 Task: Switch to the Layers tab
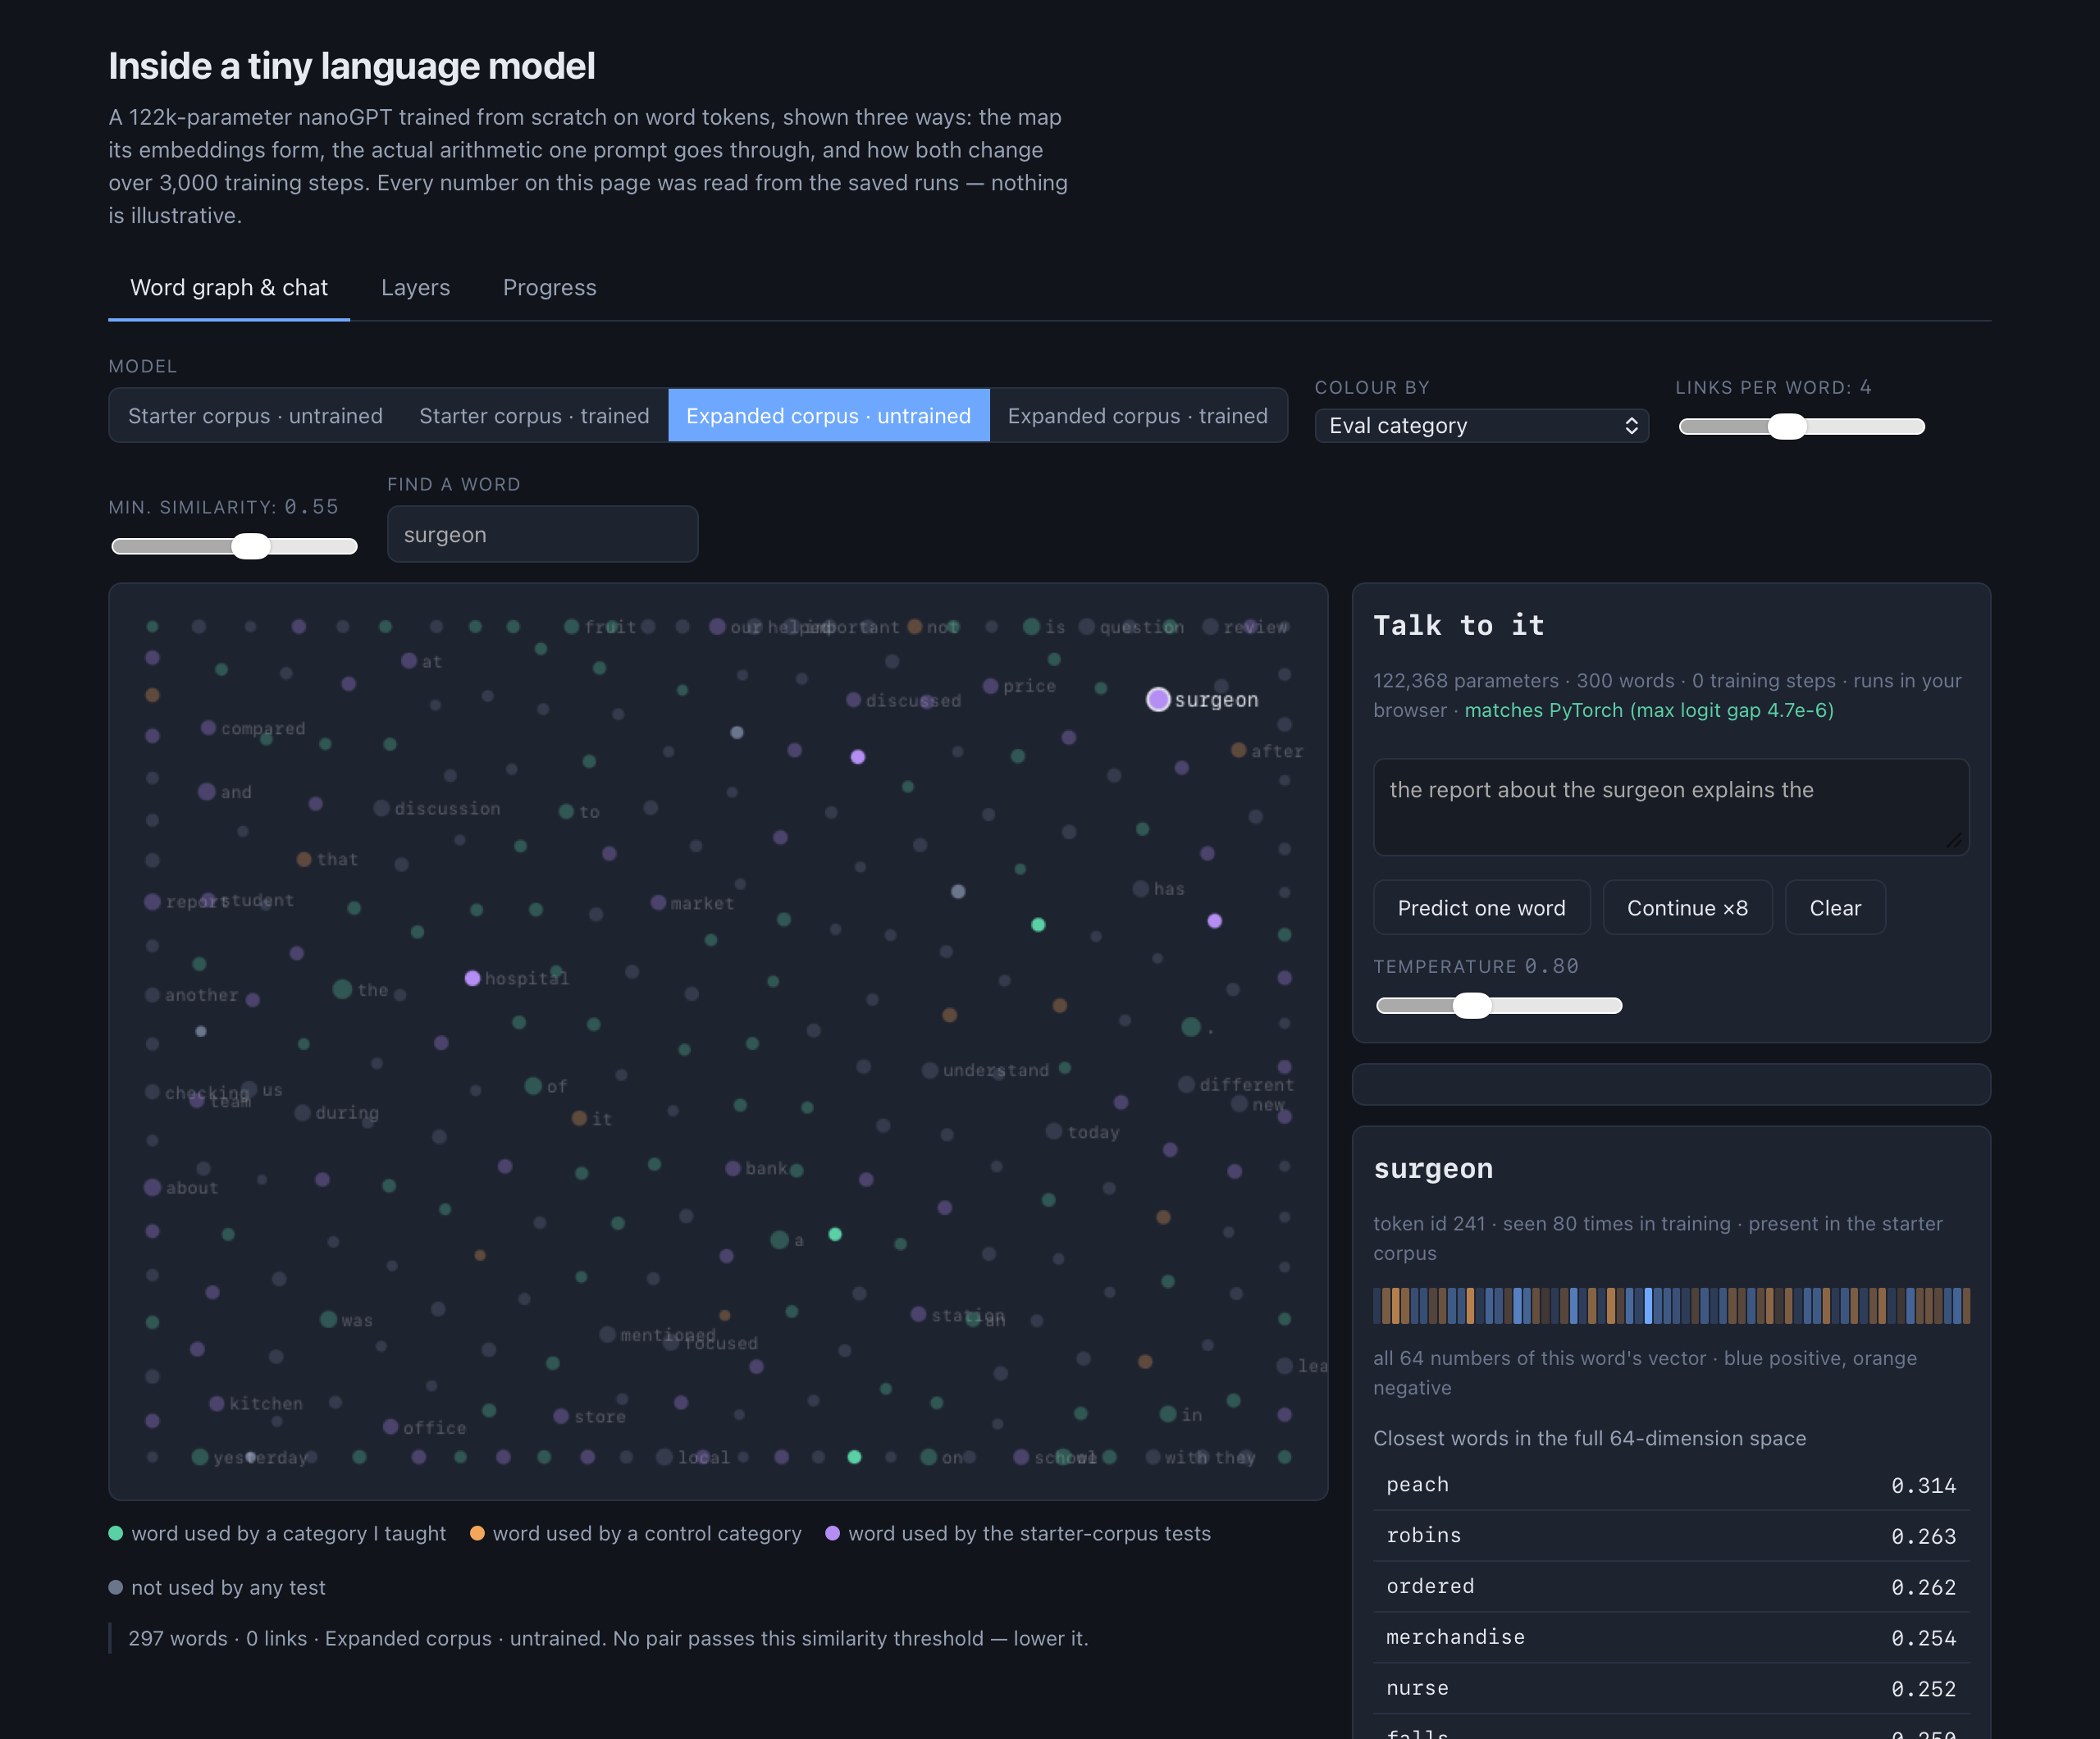(x=415, y=288)
